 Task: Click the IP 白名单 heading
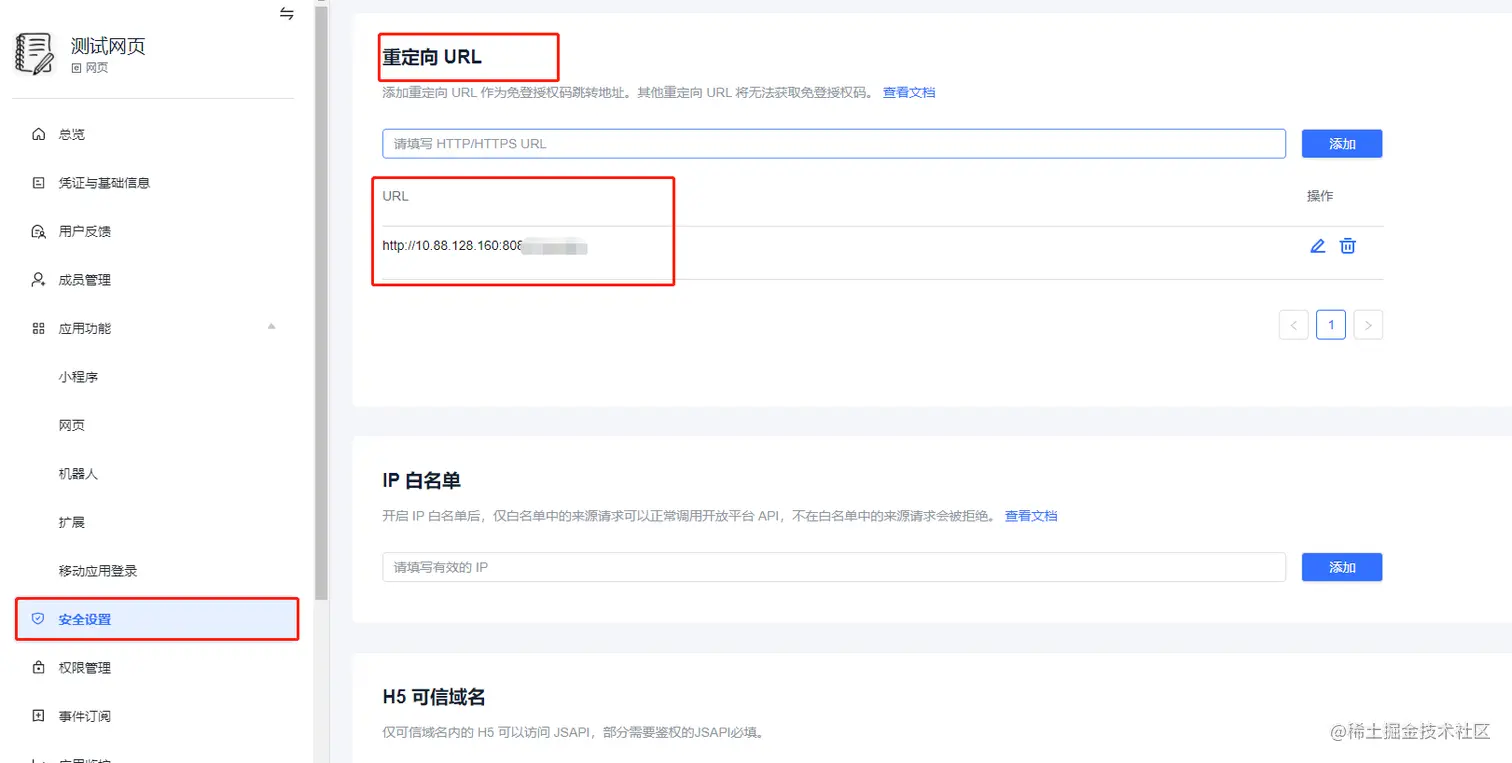pos(421,480)
